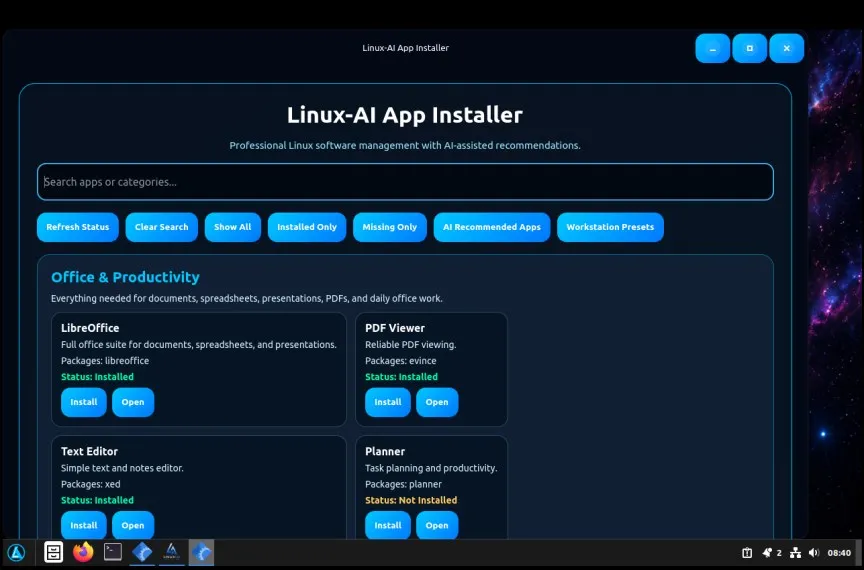Click the Office & Productivity heading
This screenshot has height=570, width=864.
[125, 277]
